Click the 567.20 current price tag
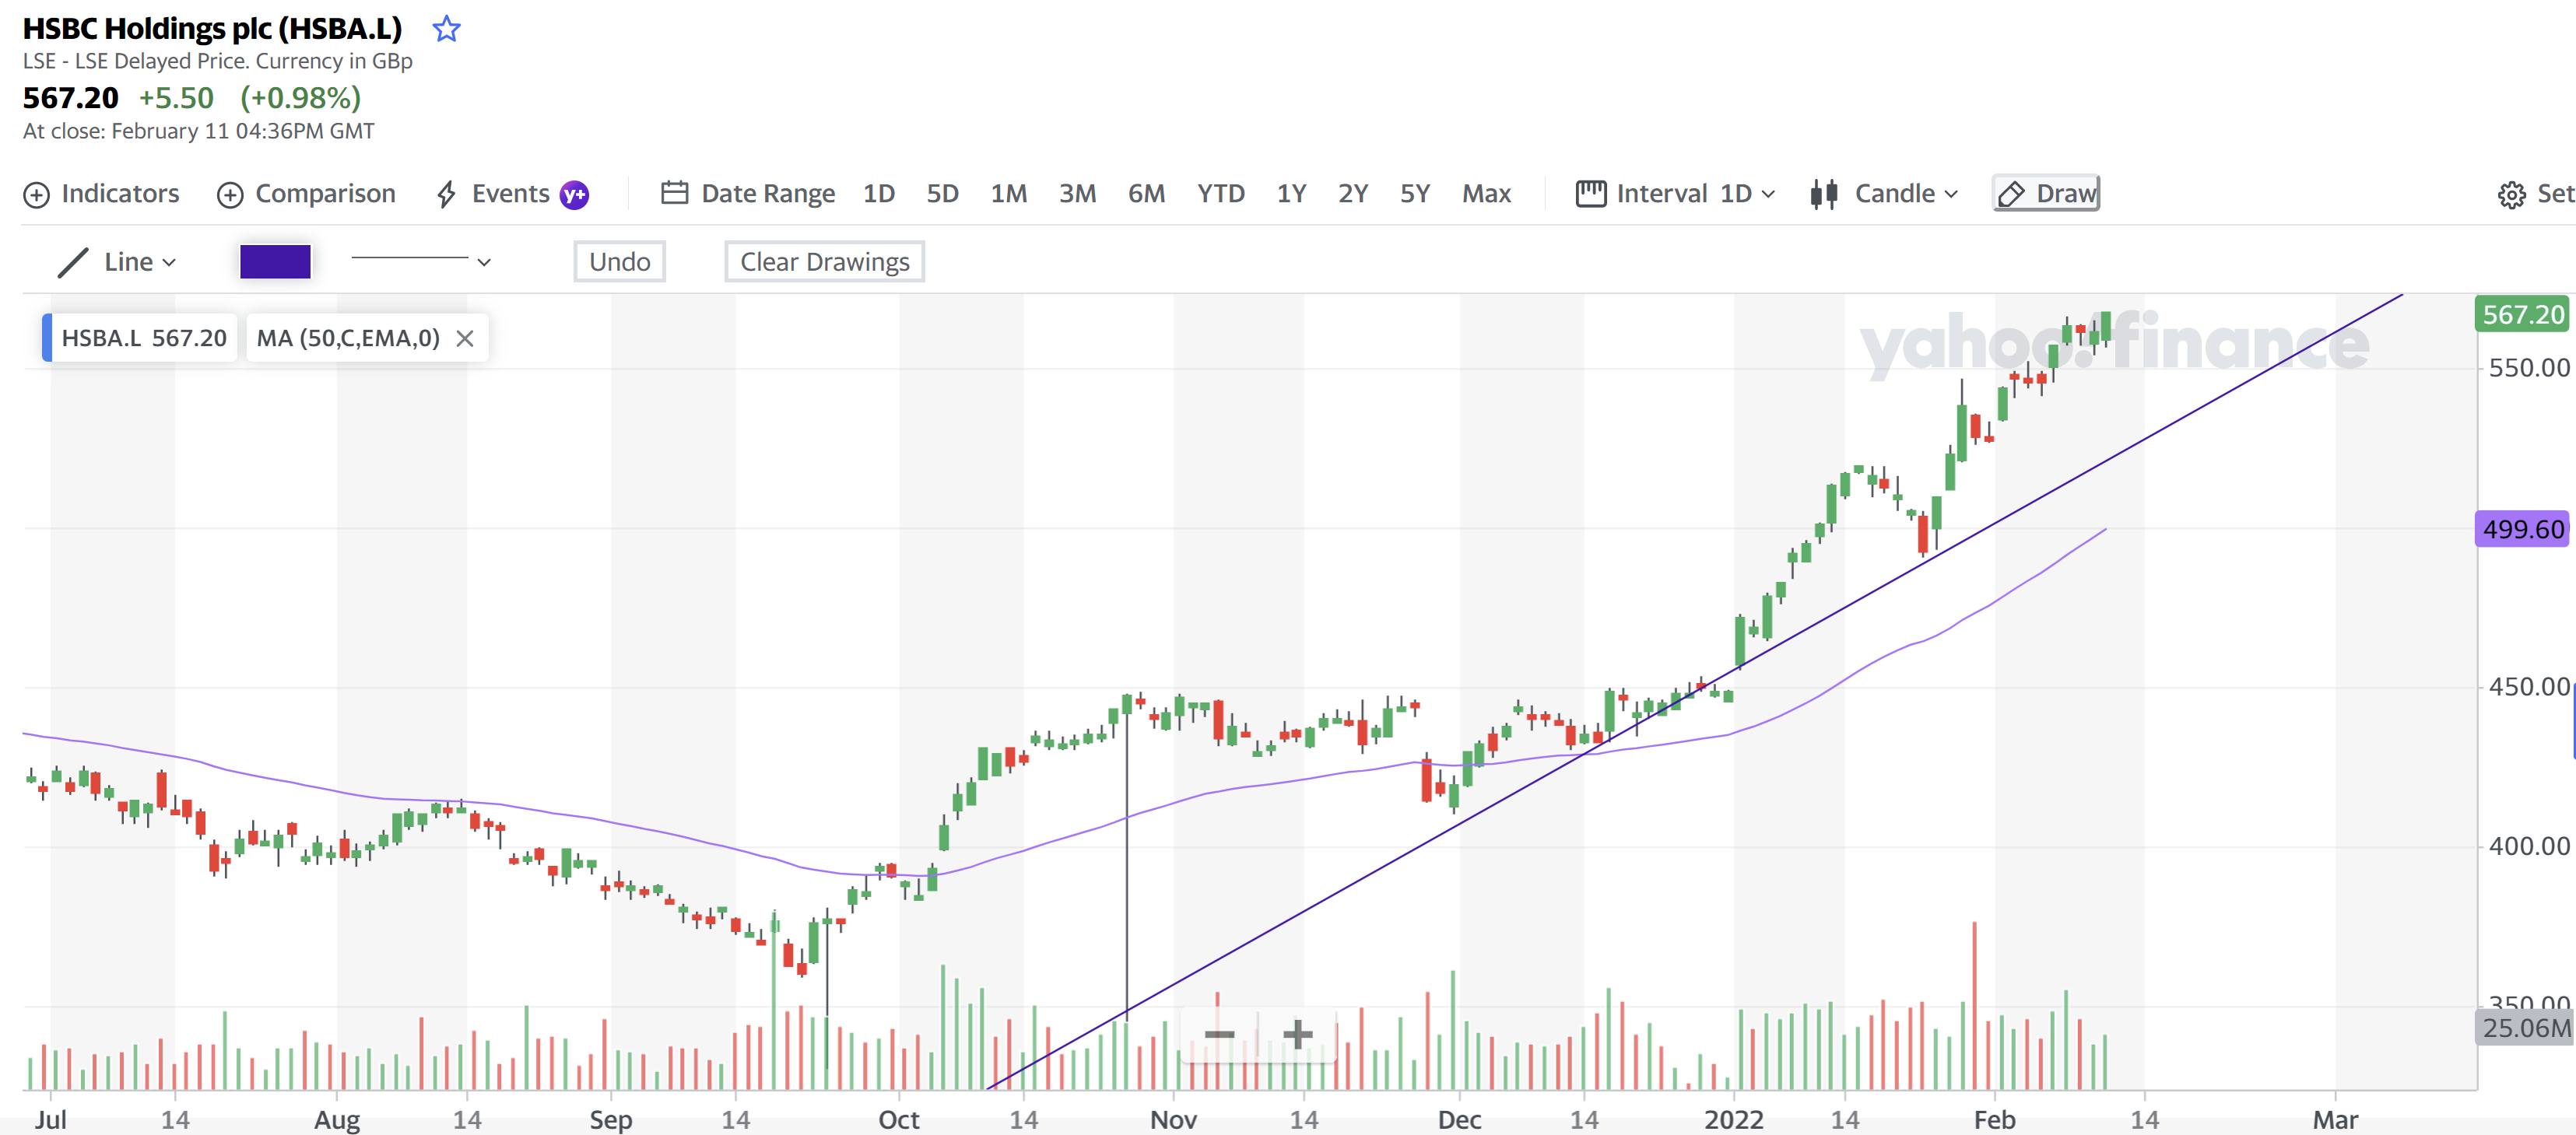Image resolution: width=2576 pixels, height=1135 pixels. click(2523, 314)
